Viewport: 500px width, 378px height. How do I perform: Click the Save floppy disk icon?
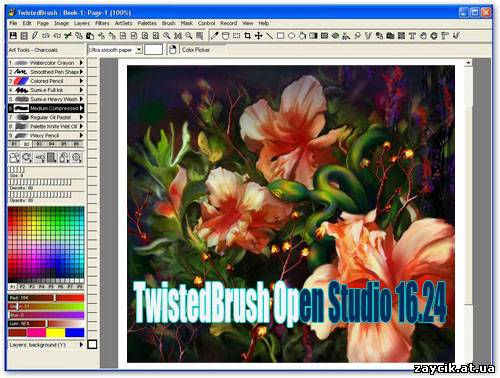tap(13, 35)
